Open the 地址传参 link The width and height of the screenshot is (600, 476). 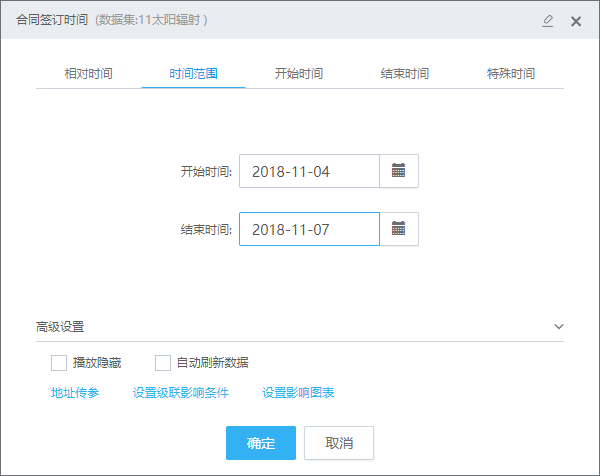click(75, 393)
